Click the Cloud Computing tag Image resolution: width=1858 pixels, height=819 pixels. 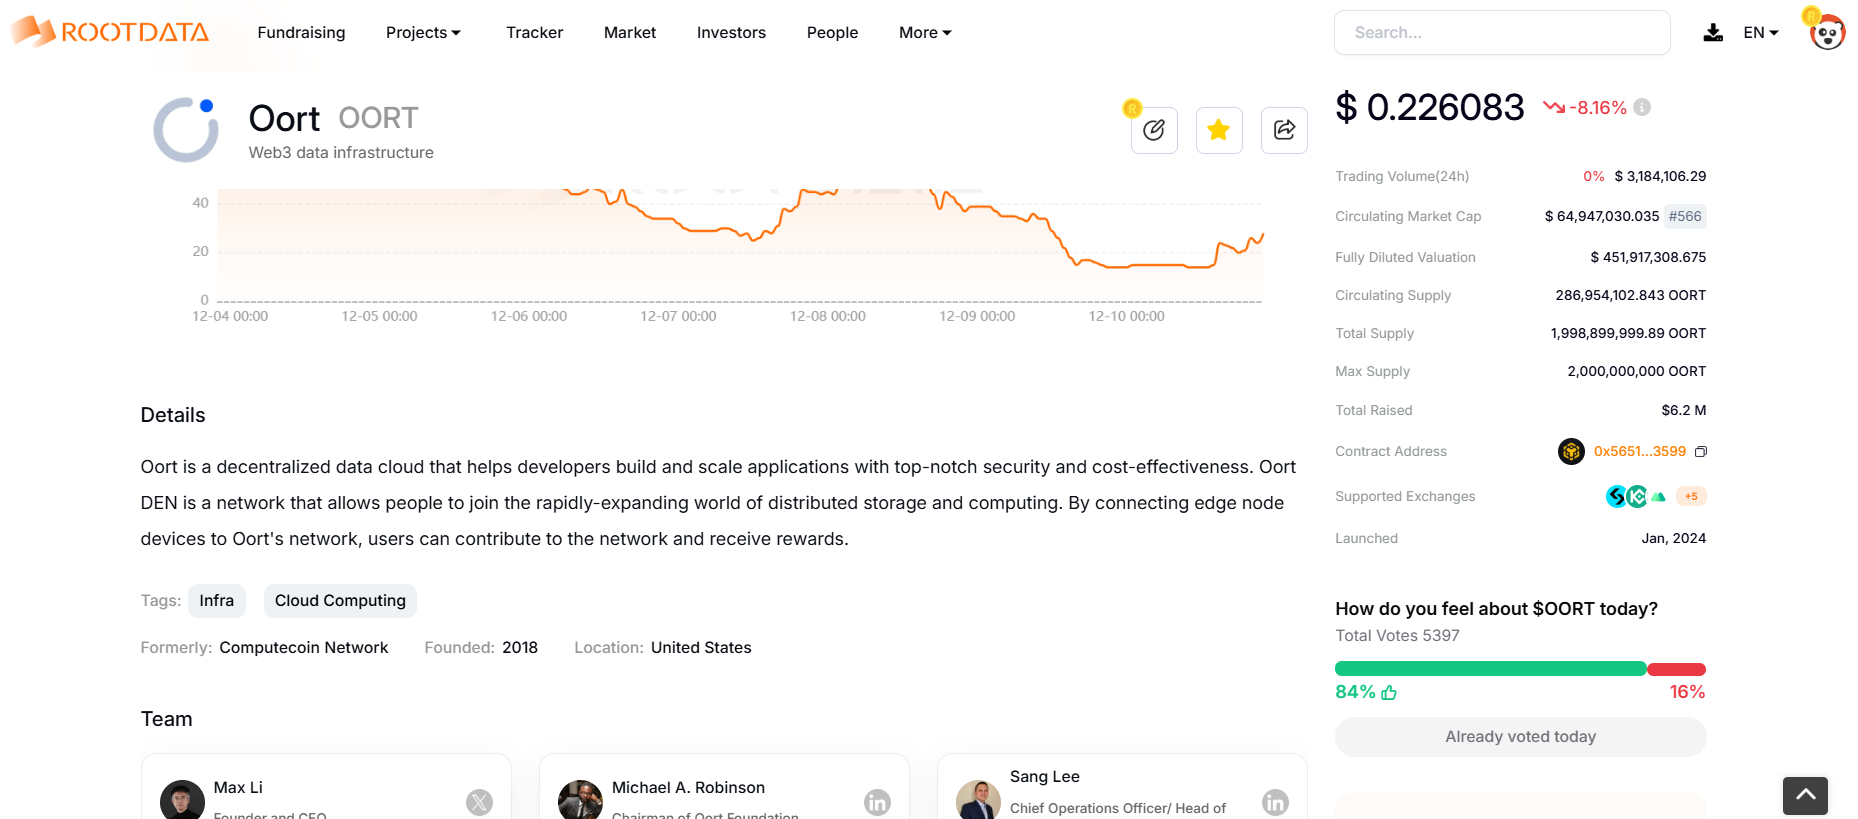coord(340,601)
